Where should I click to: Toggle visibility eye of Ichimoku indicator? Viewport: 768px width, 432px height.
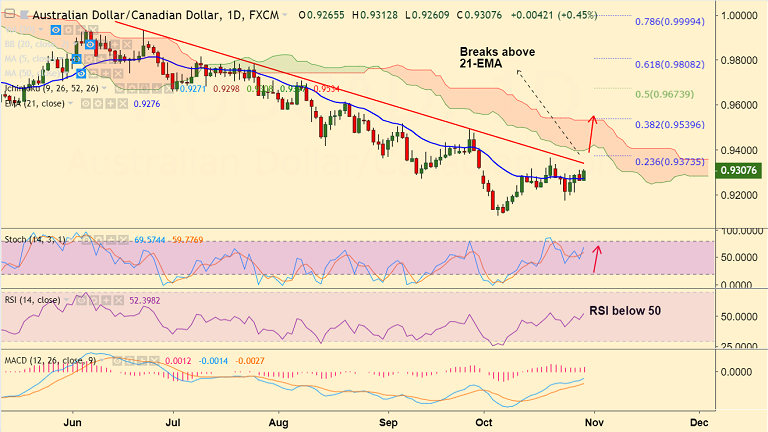120,89
